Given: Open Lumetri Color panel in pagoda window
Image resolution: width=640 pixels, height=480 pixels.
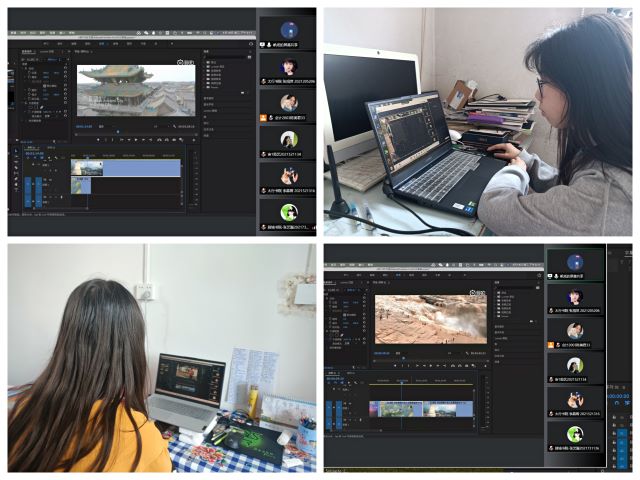Looking at the screenshot, I should point(210,110).
